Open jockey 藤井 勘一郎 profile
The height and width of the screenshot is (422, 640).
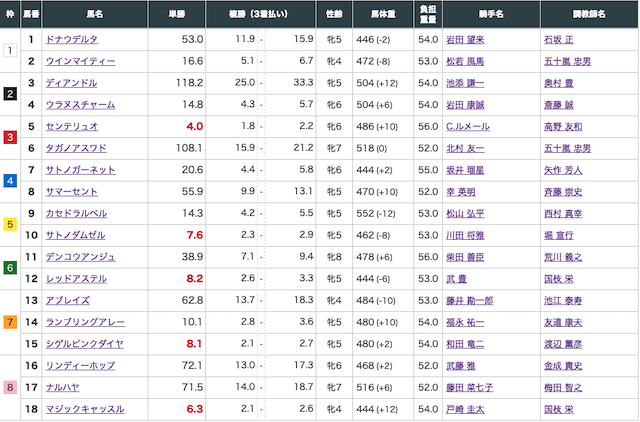coord(469,300)
